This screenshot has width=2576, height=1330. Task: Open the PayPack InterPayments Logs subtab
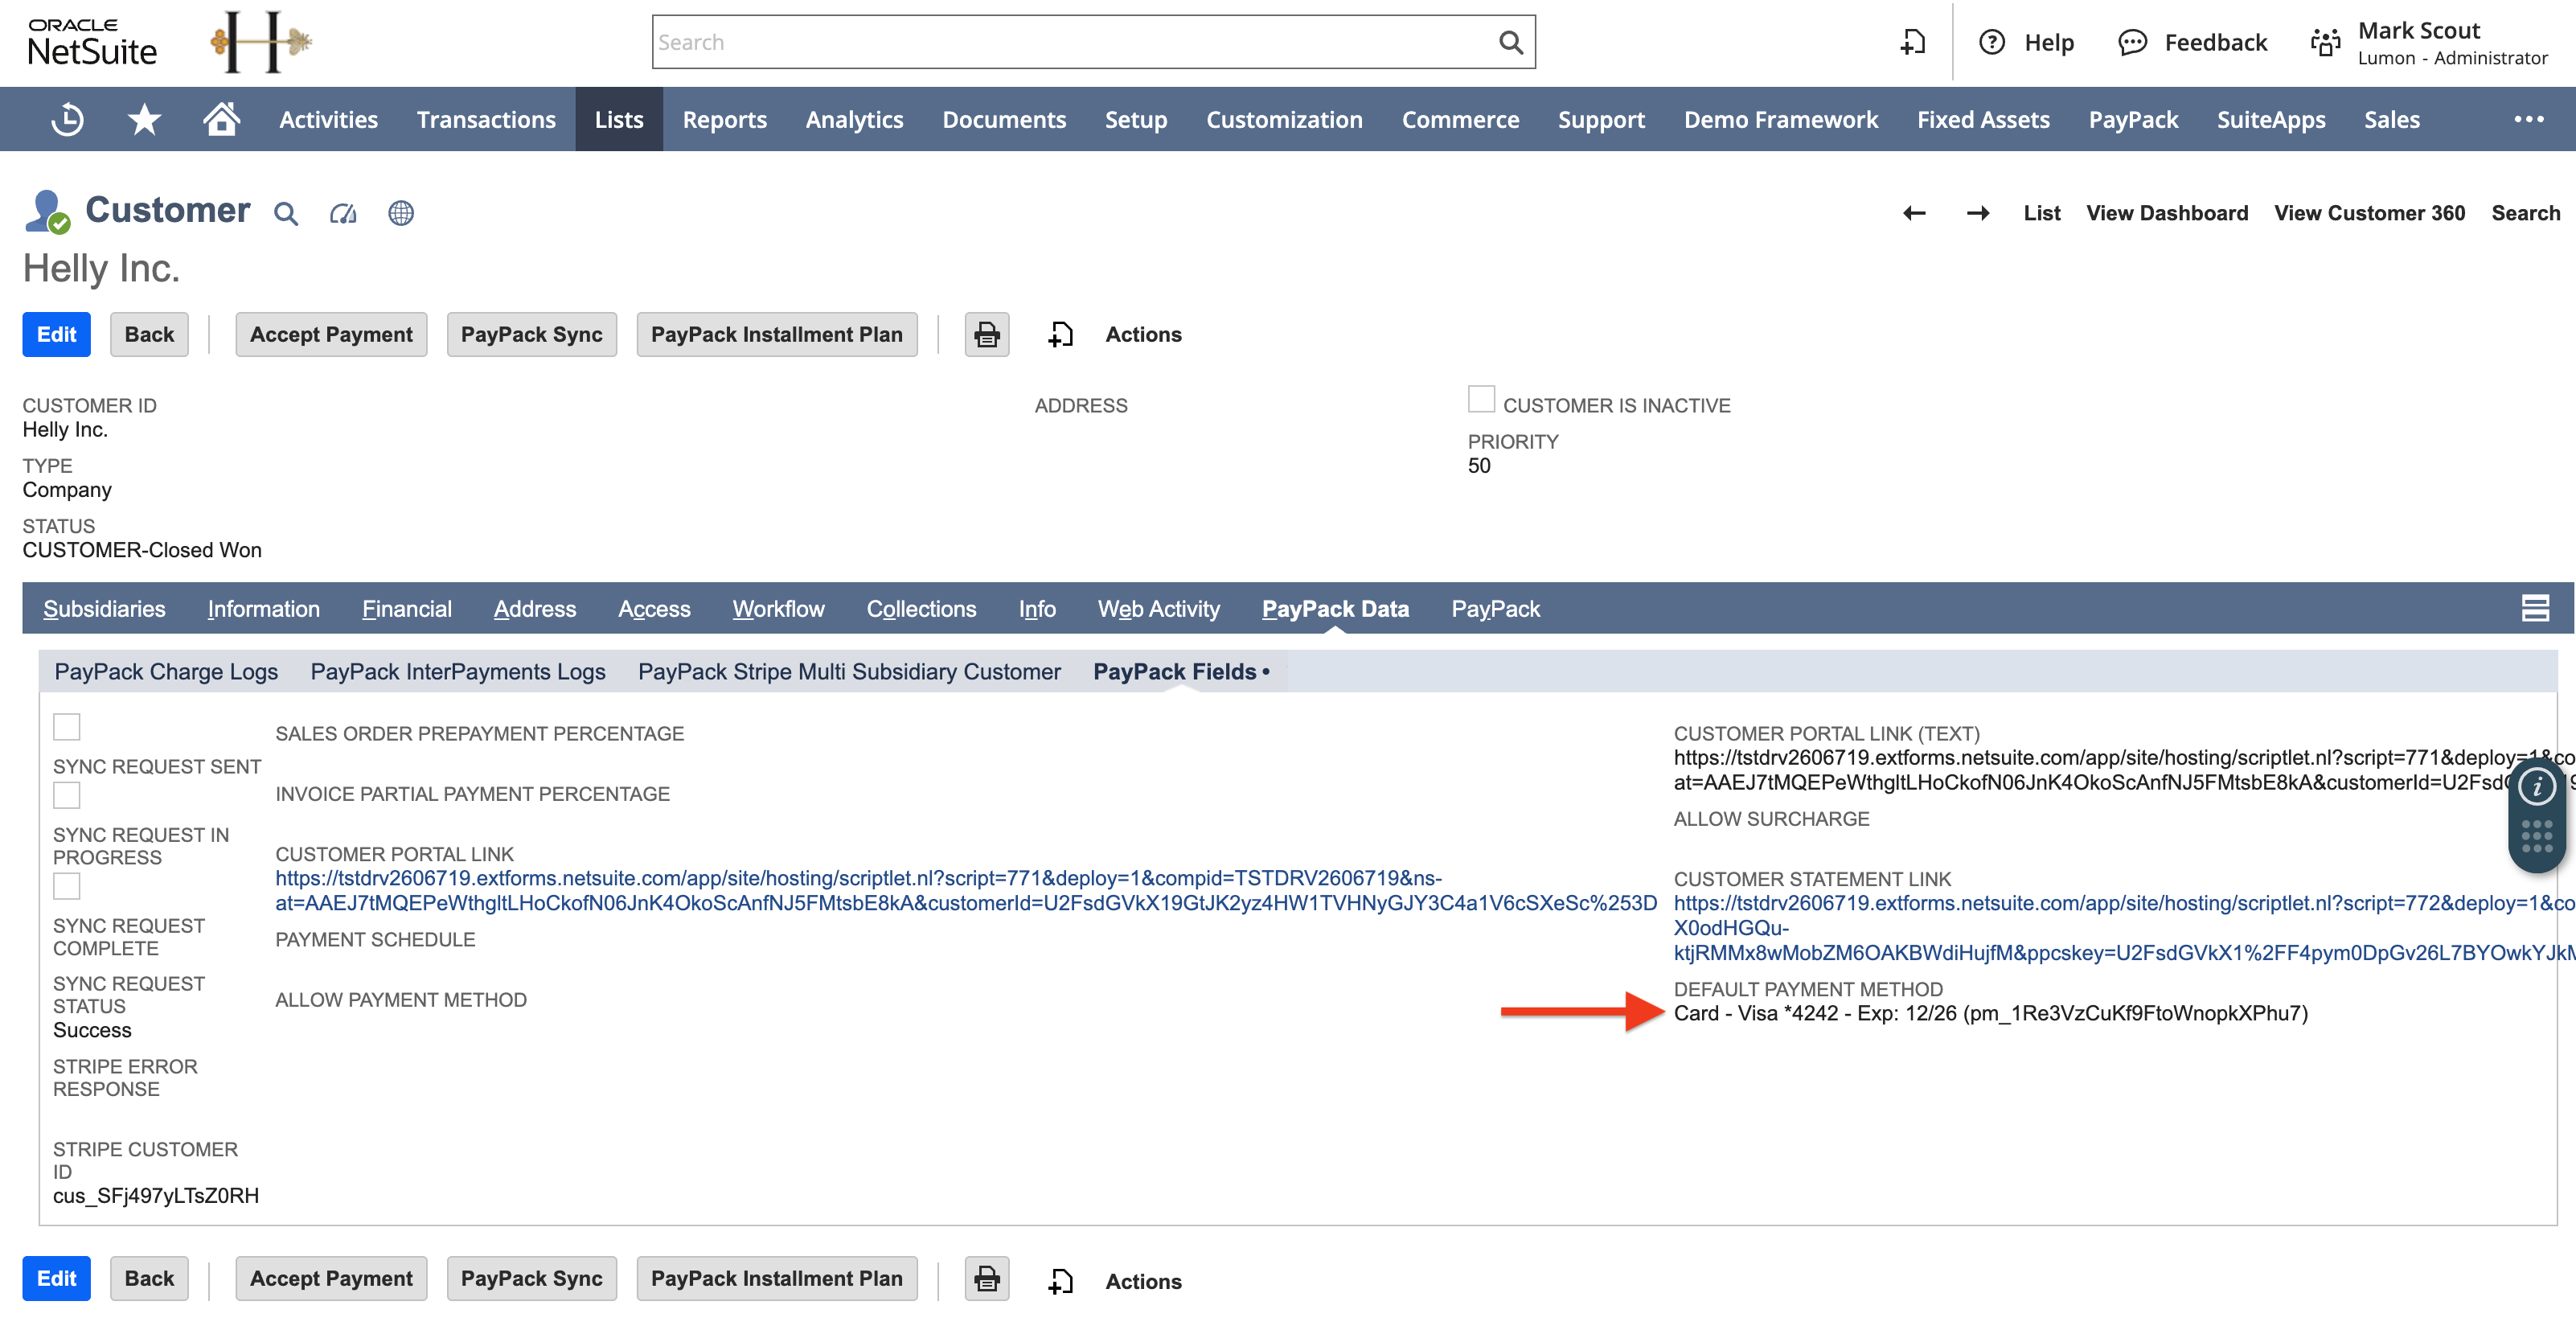pos(458,671)
